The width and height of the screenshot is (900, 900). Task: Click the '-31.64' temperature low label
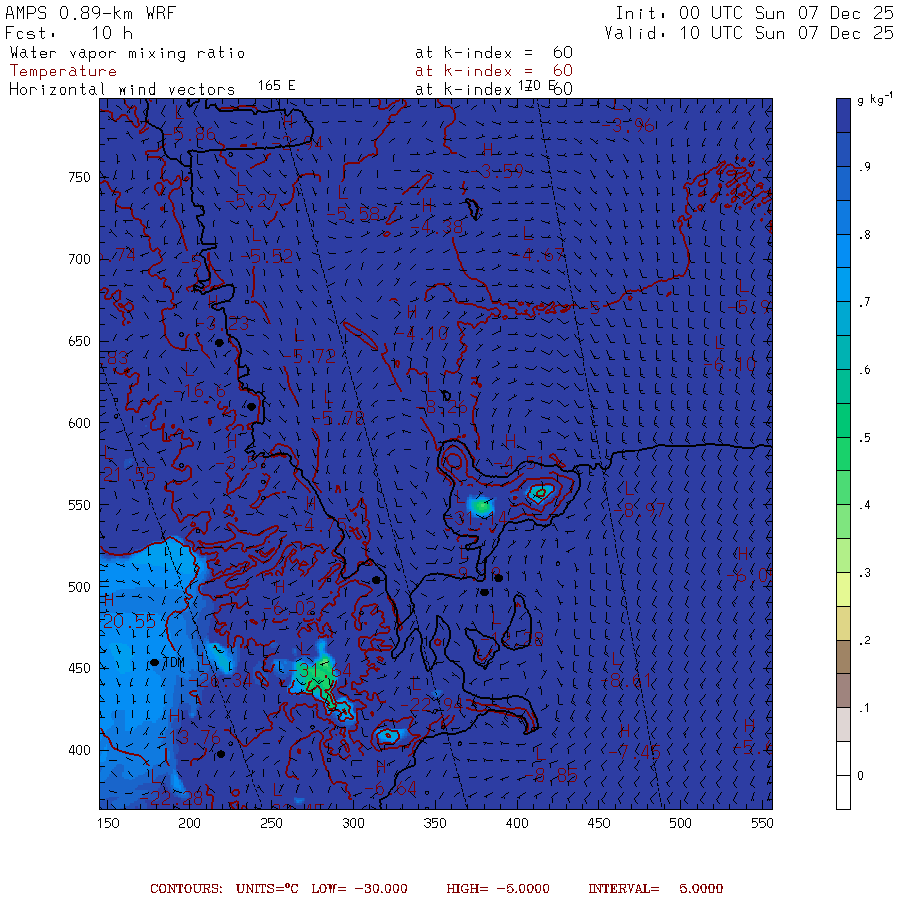click(320, 670)
